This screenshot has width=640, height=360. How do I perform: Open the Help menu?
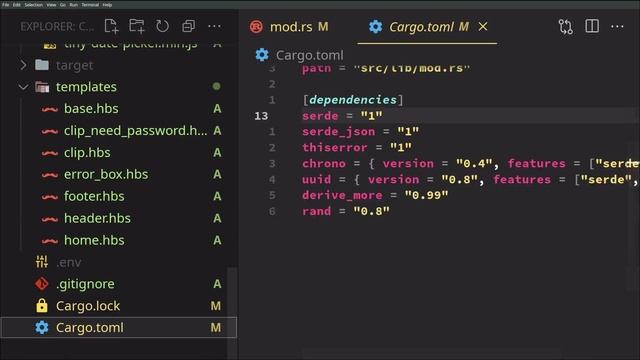107,5
